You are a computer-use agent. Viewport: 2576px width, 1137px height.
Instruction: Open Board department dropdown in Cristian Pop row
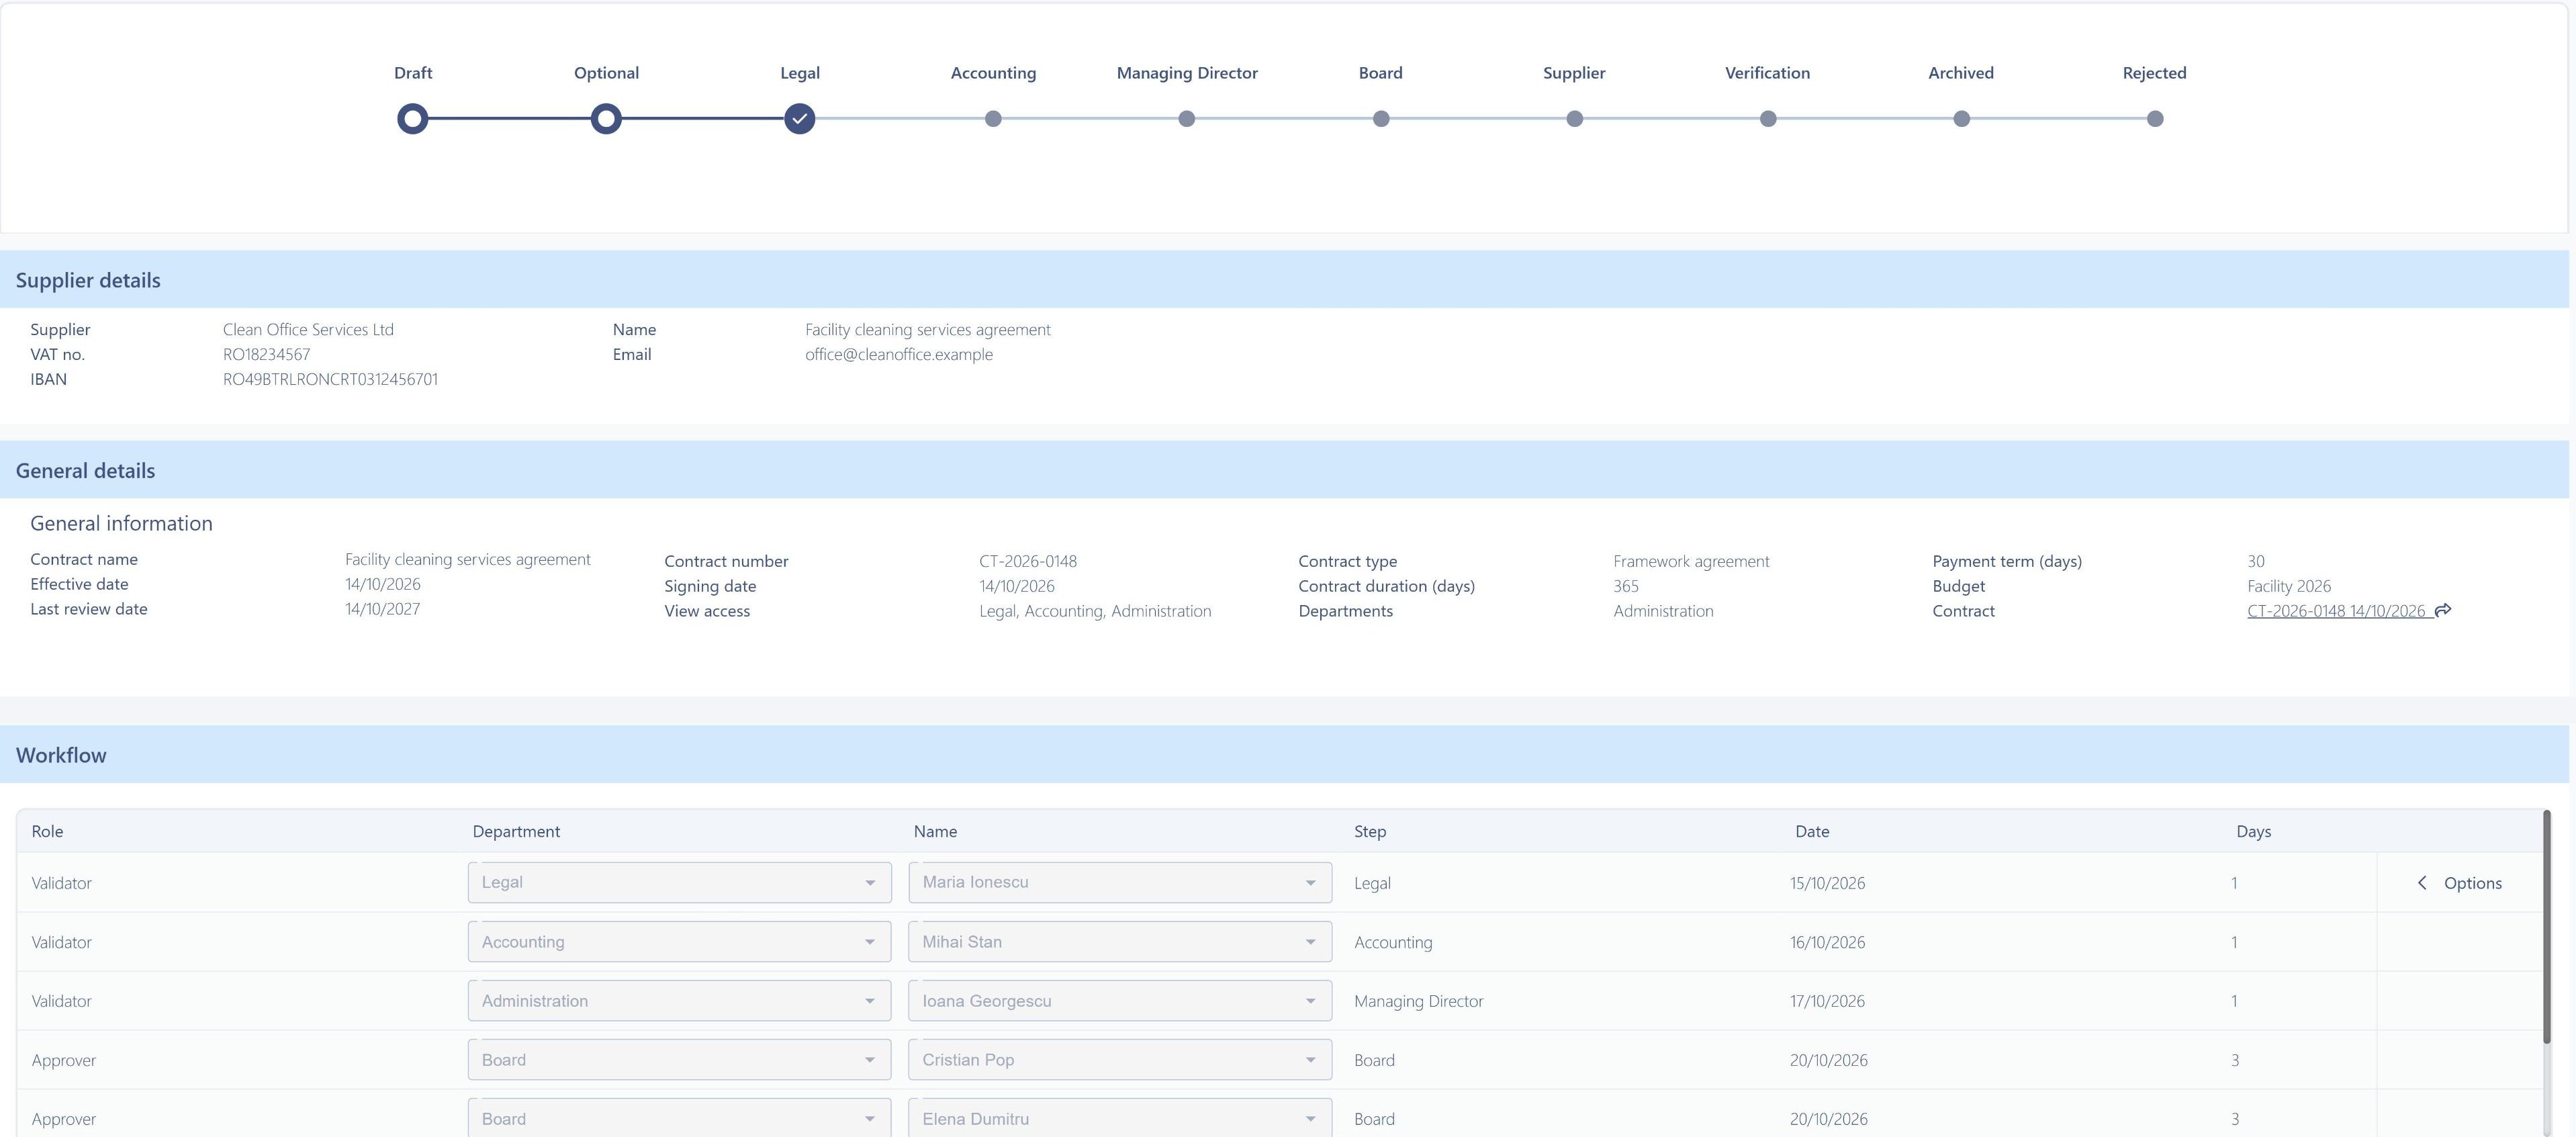click(x=679, y=1060)
